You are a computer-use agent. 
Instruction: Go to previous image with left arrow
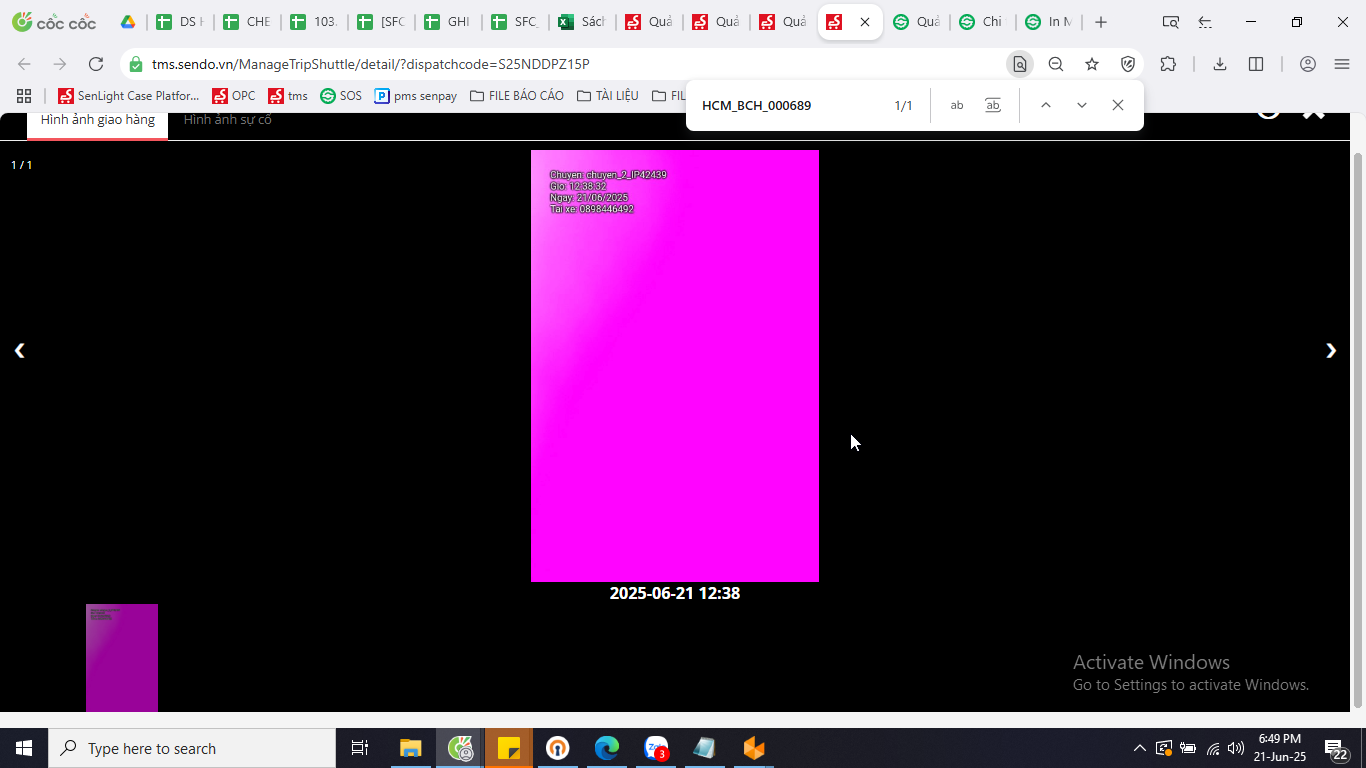19,350
